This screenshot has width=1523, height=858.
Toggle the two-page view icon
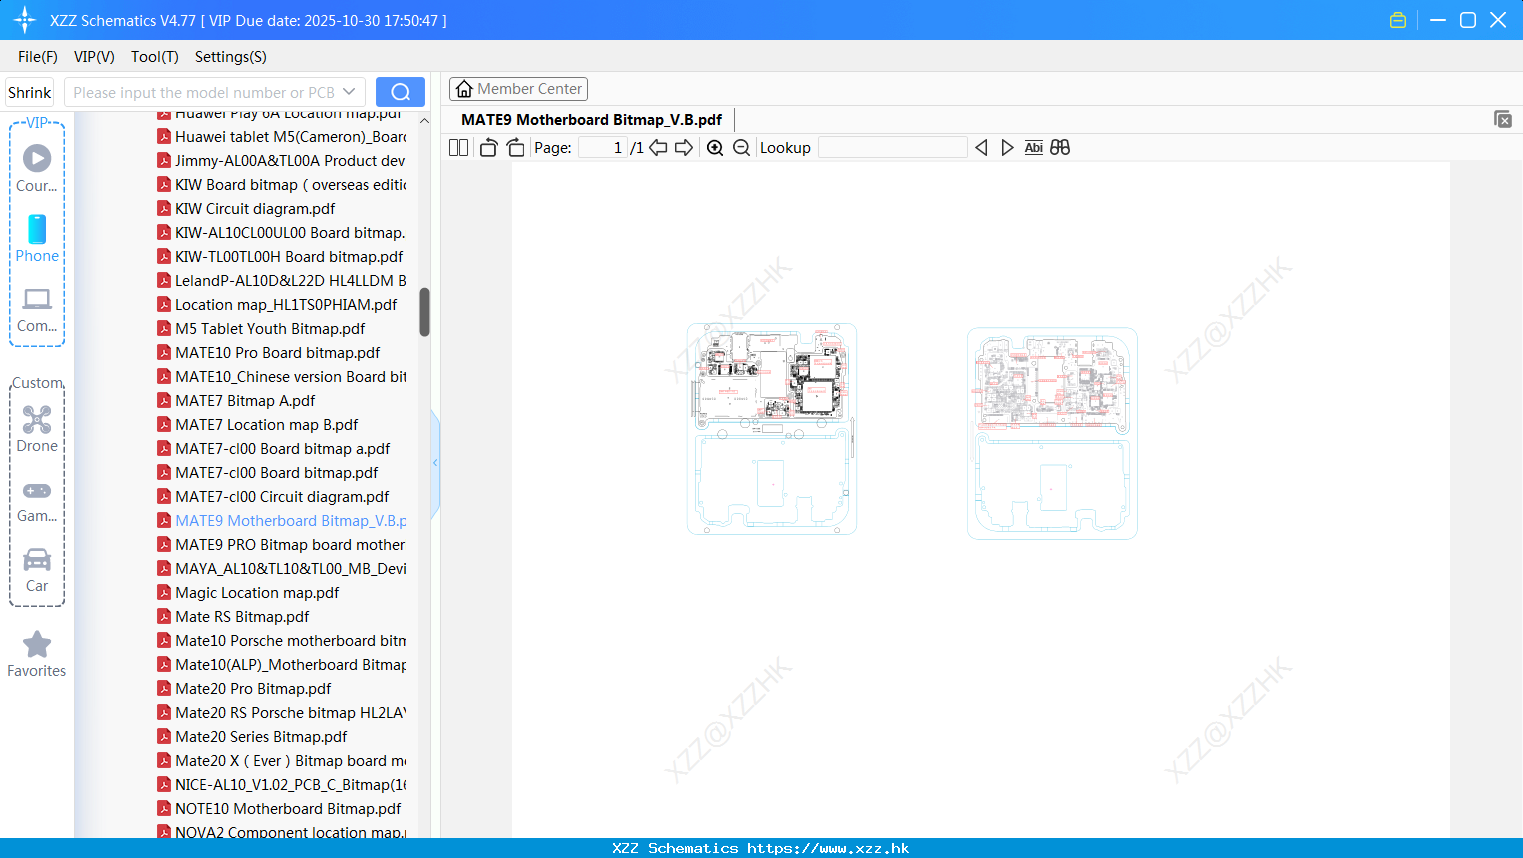(459, 148)
